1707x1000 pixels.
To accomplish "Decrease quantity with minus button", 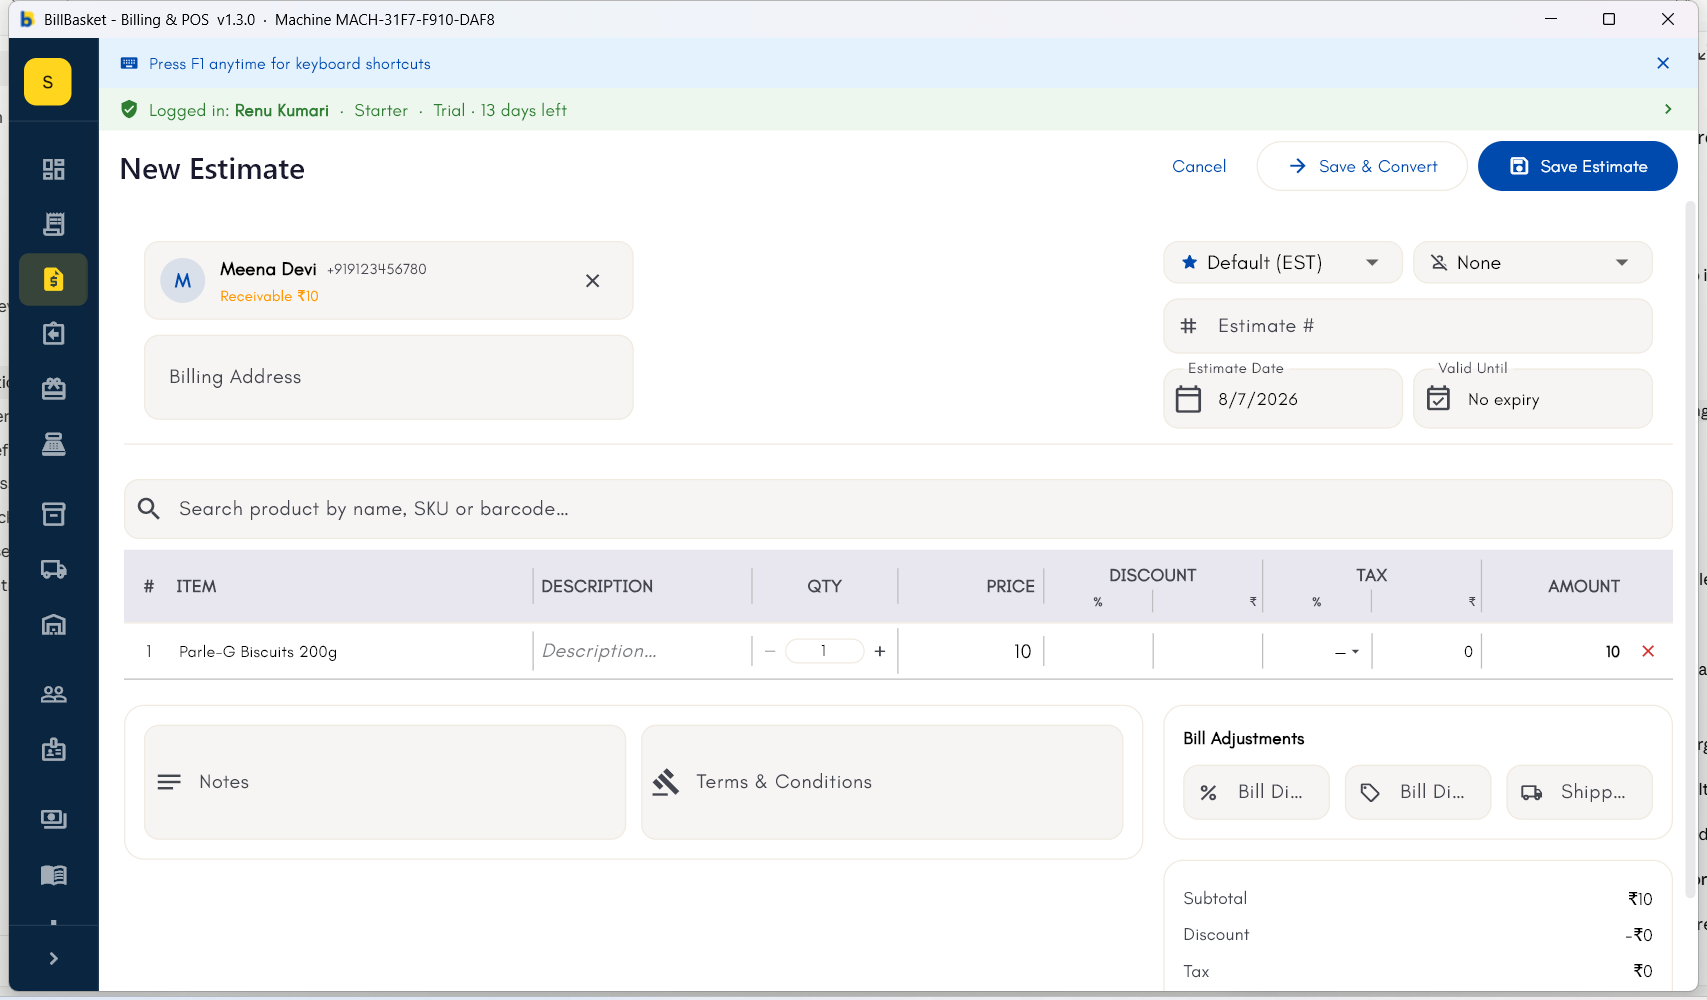I will (770, 651).
